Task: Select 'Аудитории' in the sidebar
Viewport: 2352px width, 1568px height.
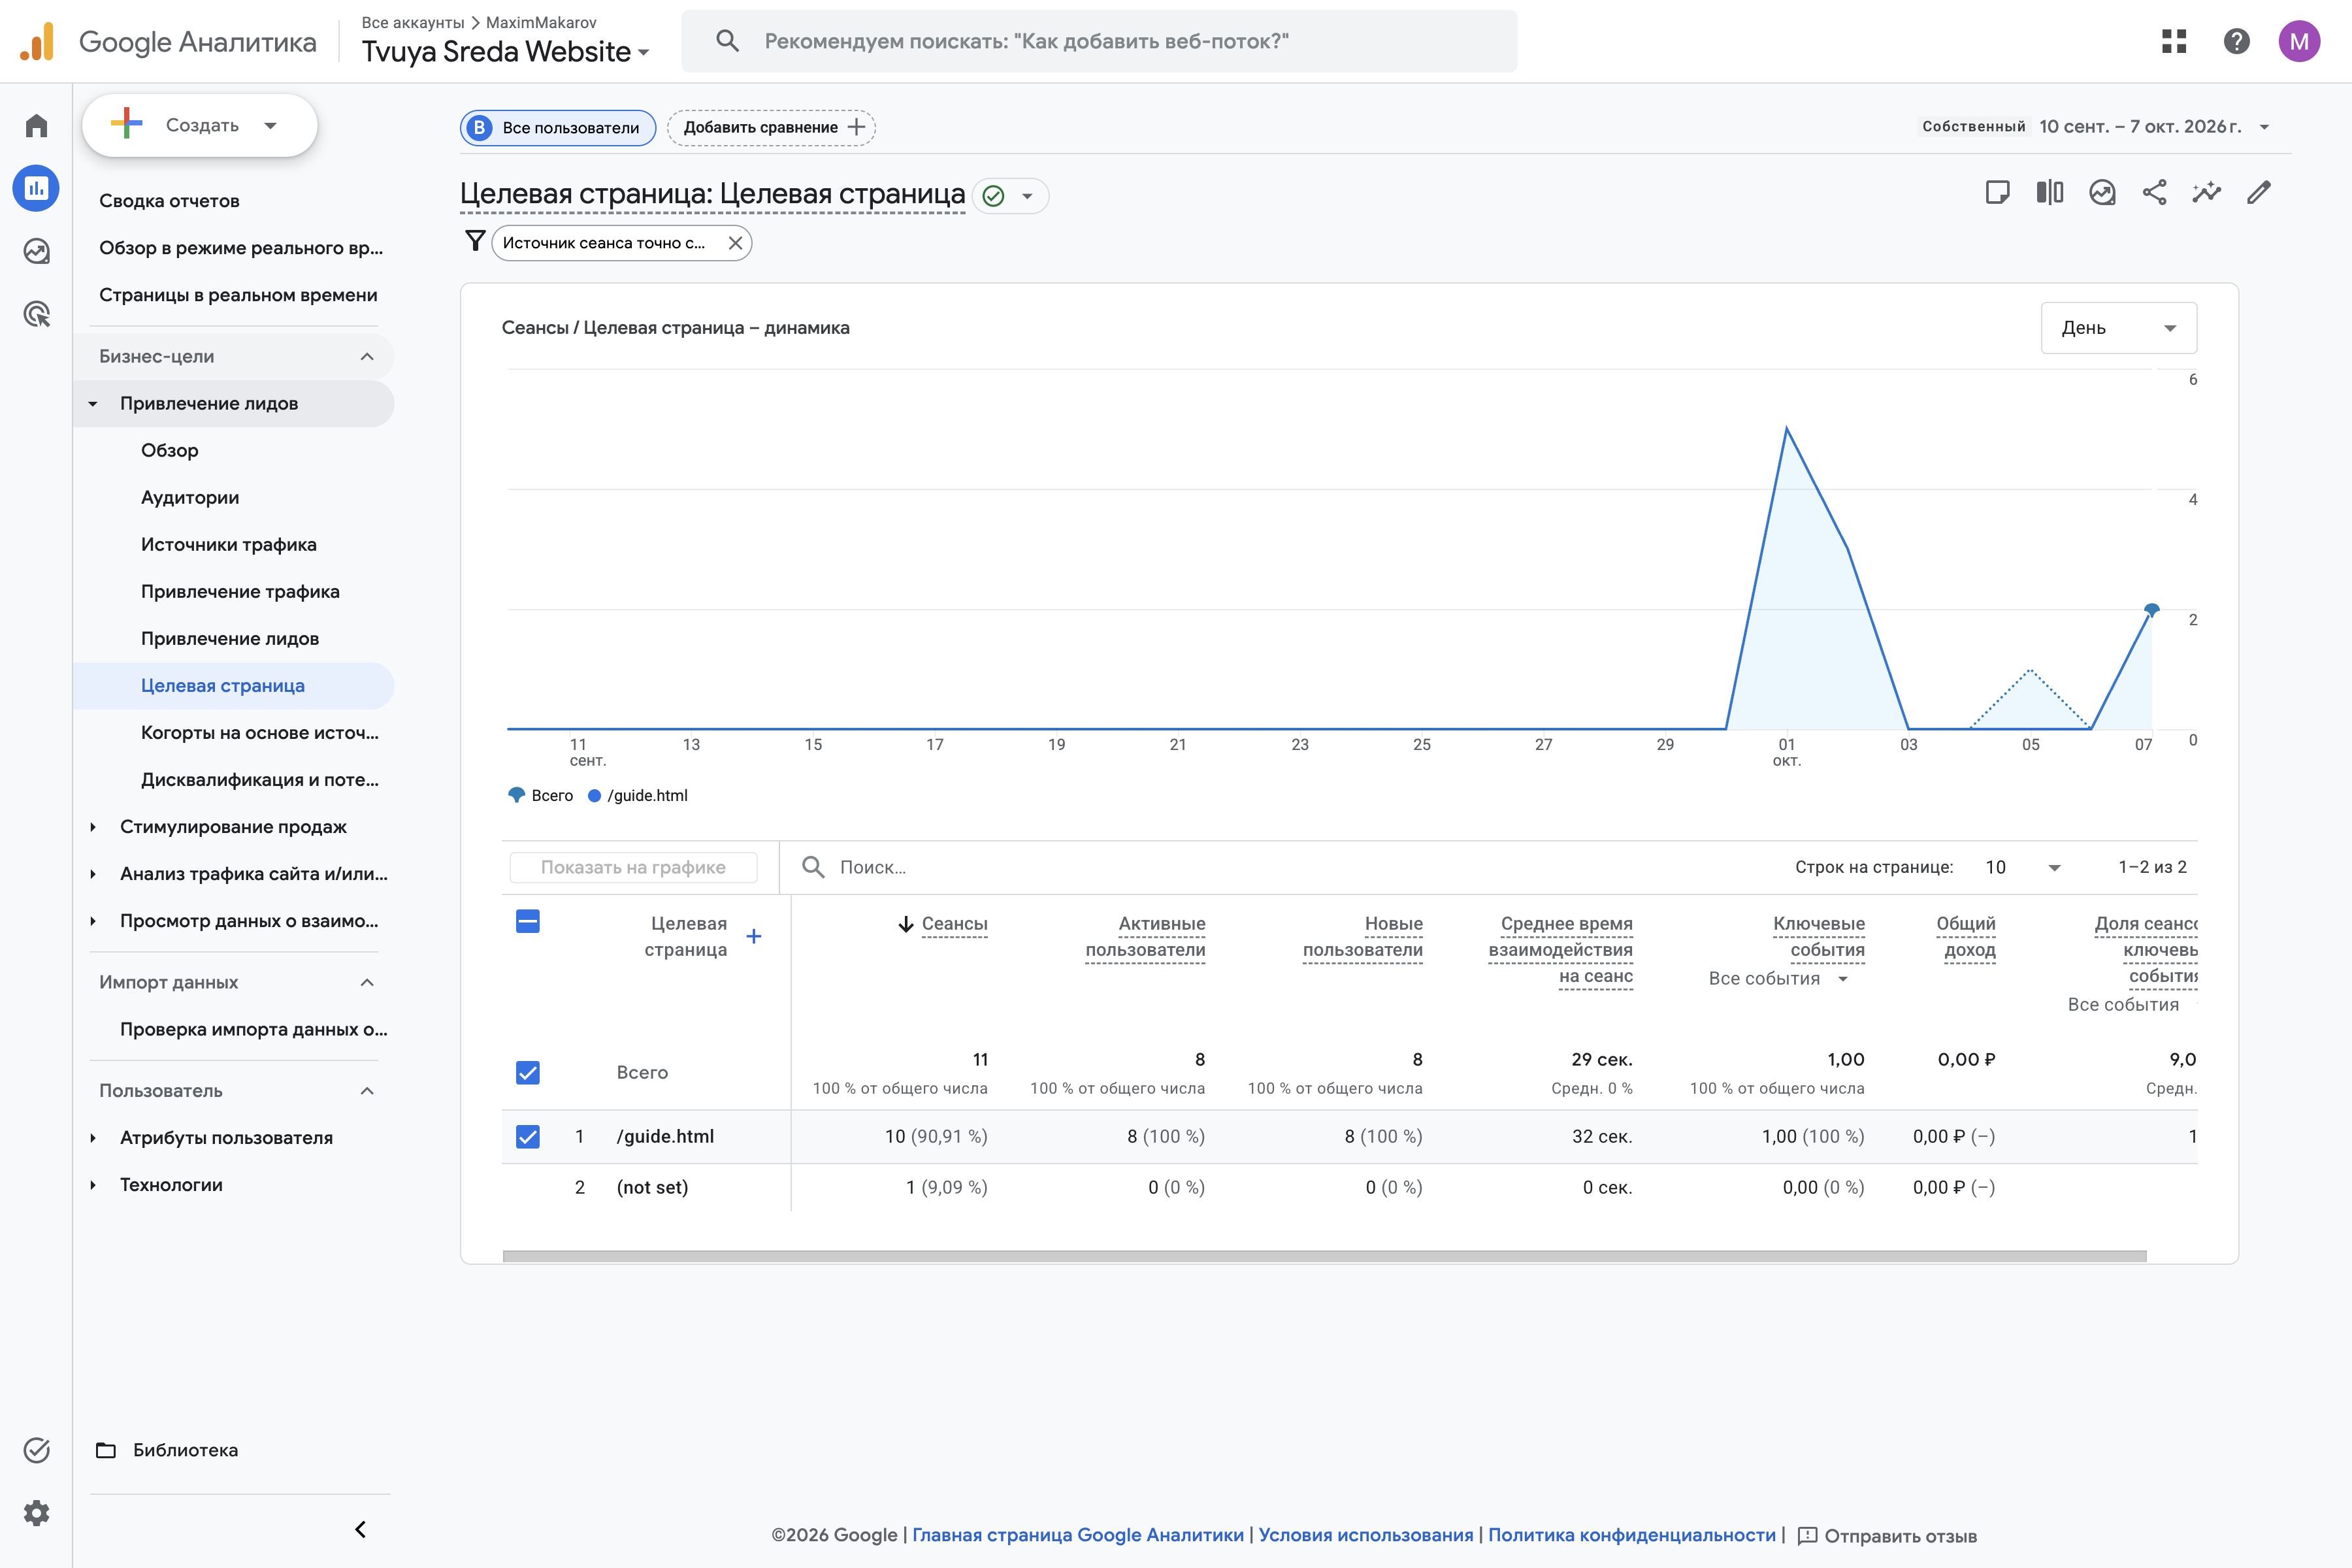Action: click(x=190, y=498)
